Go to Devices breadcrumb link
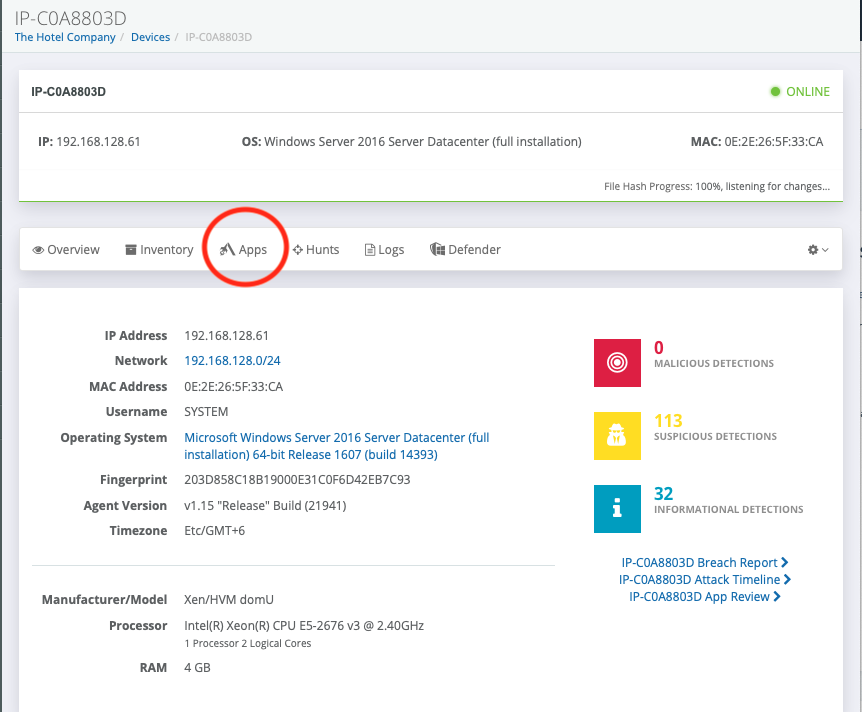 point(150,37)
